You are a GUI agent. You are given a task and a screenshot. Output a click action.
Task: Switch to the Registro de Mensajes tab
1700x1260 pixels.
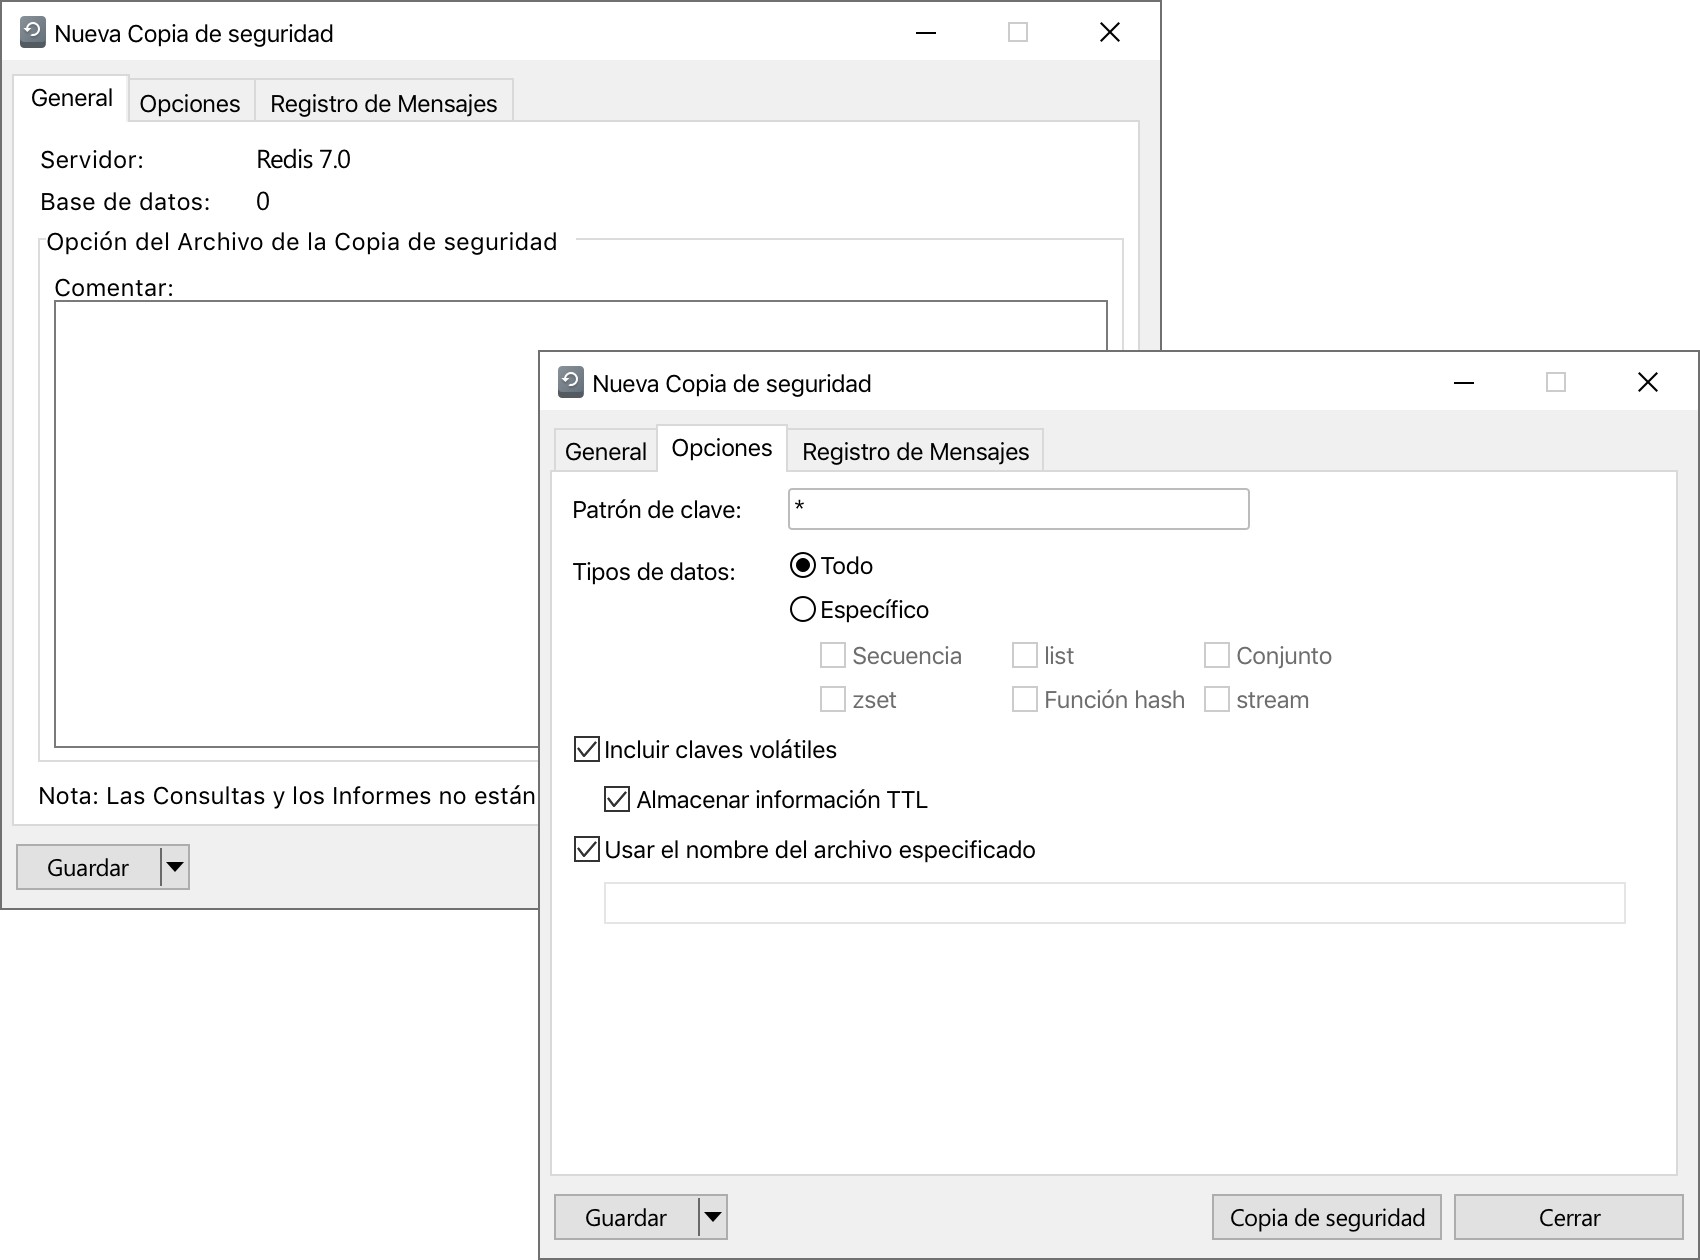(x=915, y=451)
